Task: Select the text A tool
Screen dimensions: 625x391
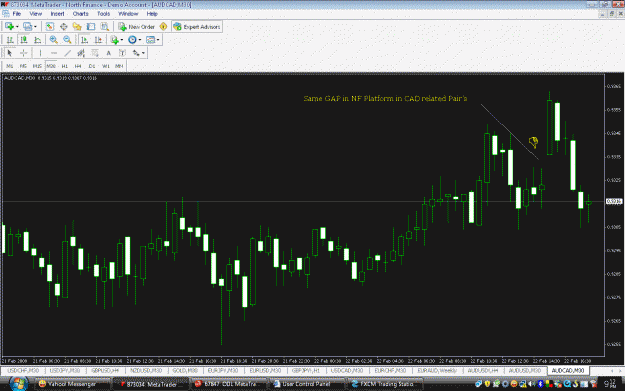Action: [108, 53]
